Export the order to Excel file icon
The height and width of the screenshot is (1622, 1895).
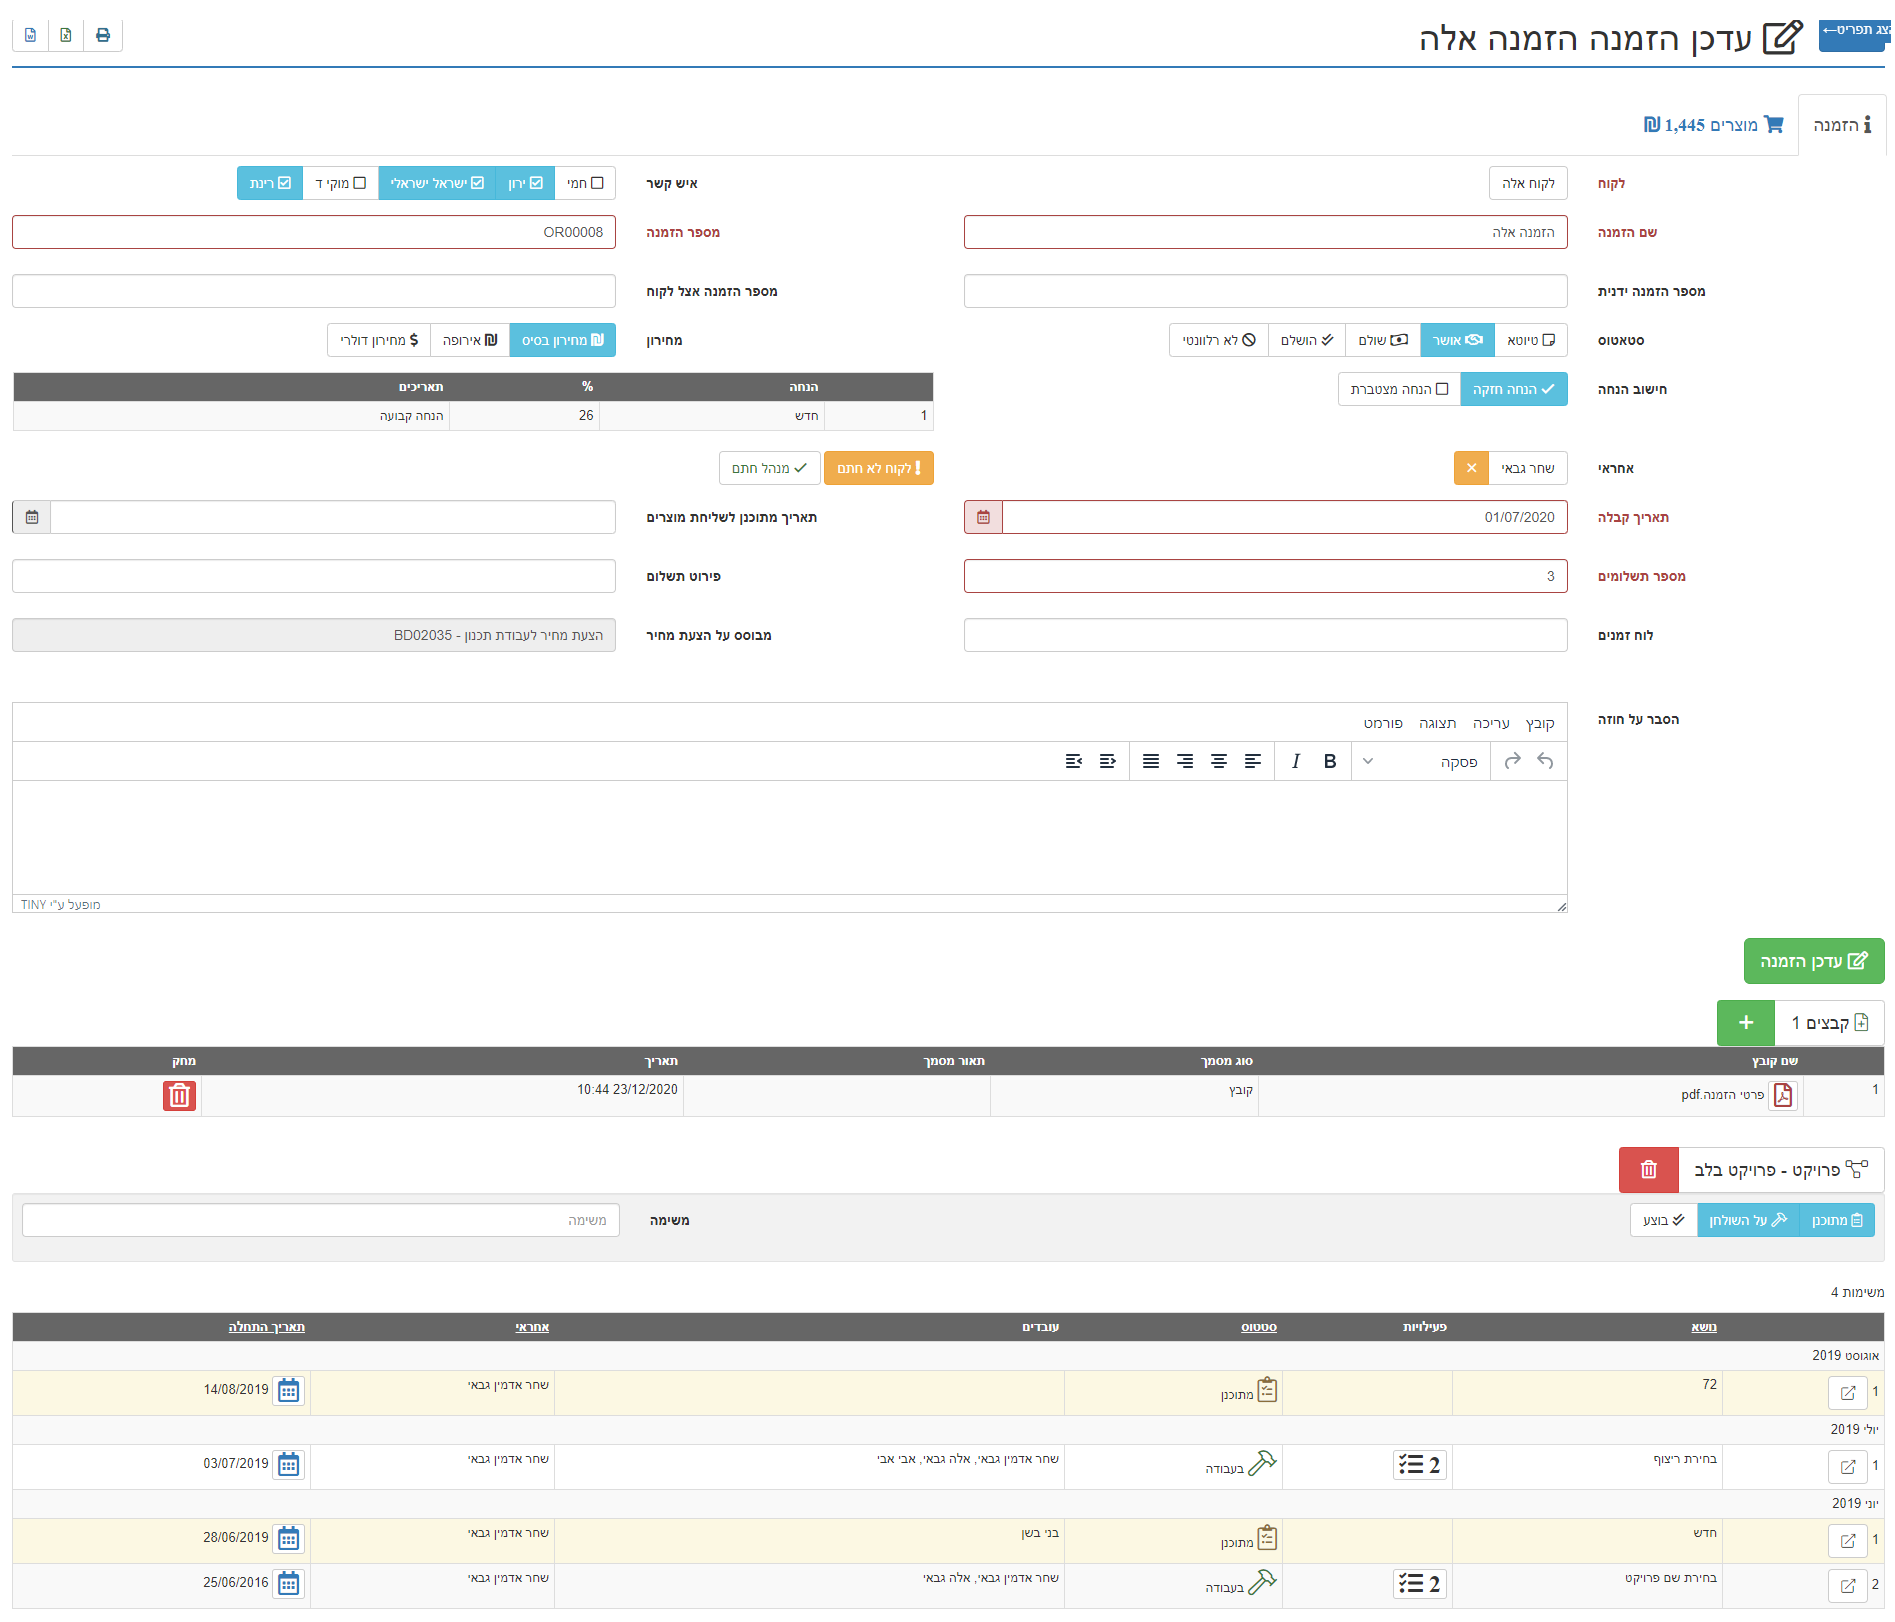[x=66, y=35]
